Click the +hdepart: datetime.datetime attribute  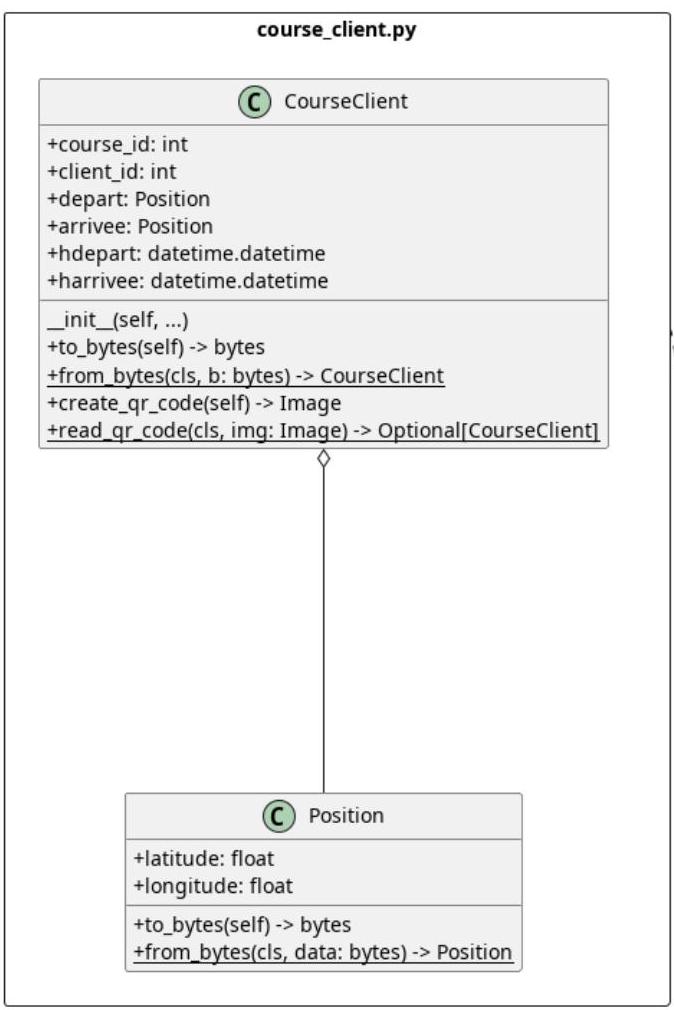[x=186, y=253]
